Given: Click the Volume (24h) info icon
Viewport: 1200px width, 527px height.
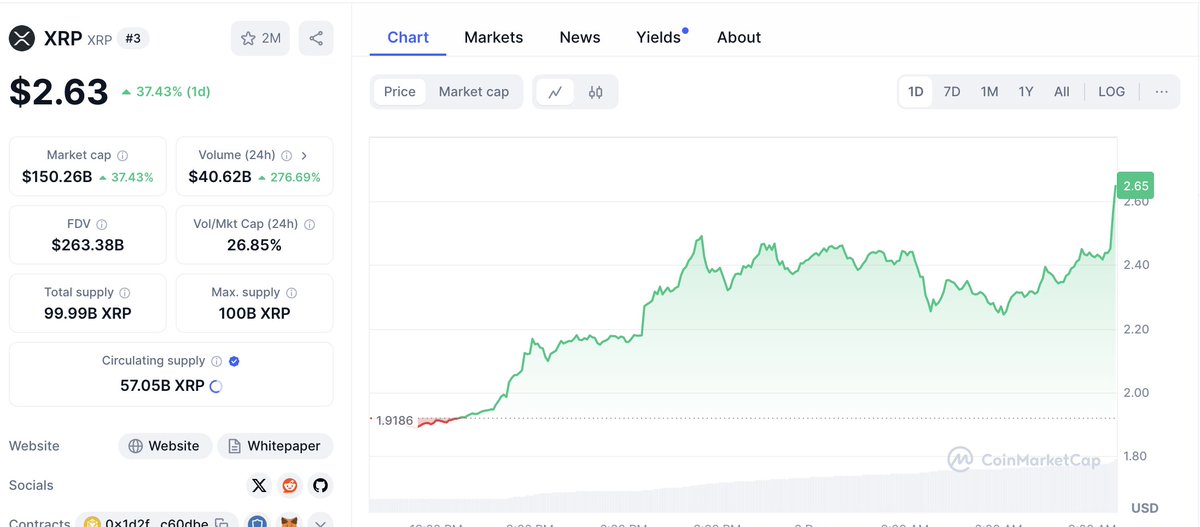Looking at the screenshot, I should tap(286, 156).
